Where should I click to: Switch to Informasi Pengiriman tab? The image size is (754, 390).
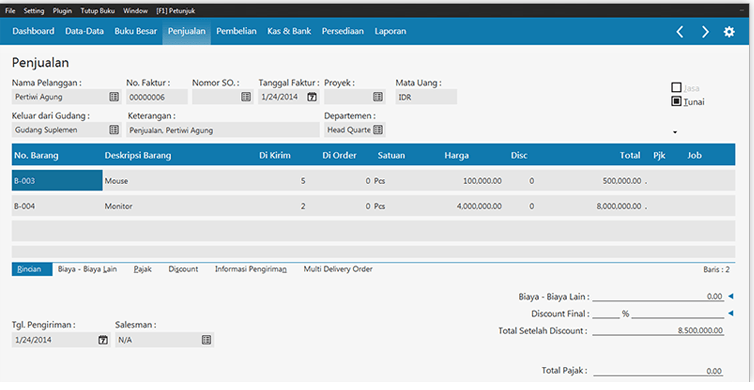click(x=251, y=269)
